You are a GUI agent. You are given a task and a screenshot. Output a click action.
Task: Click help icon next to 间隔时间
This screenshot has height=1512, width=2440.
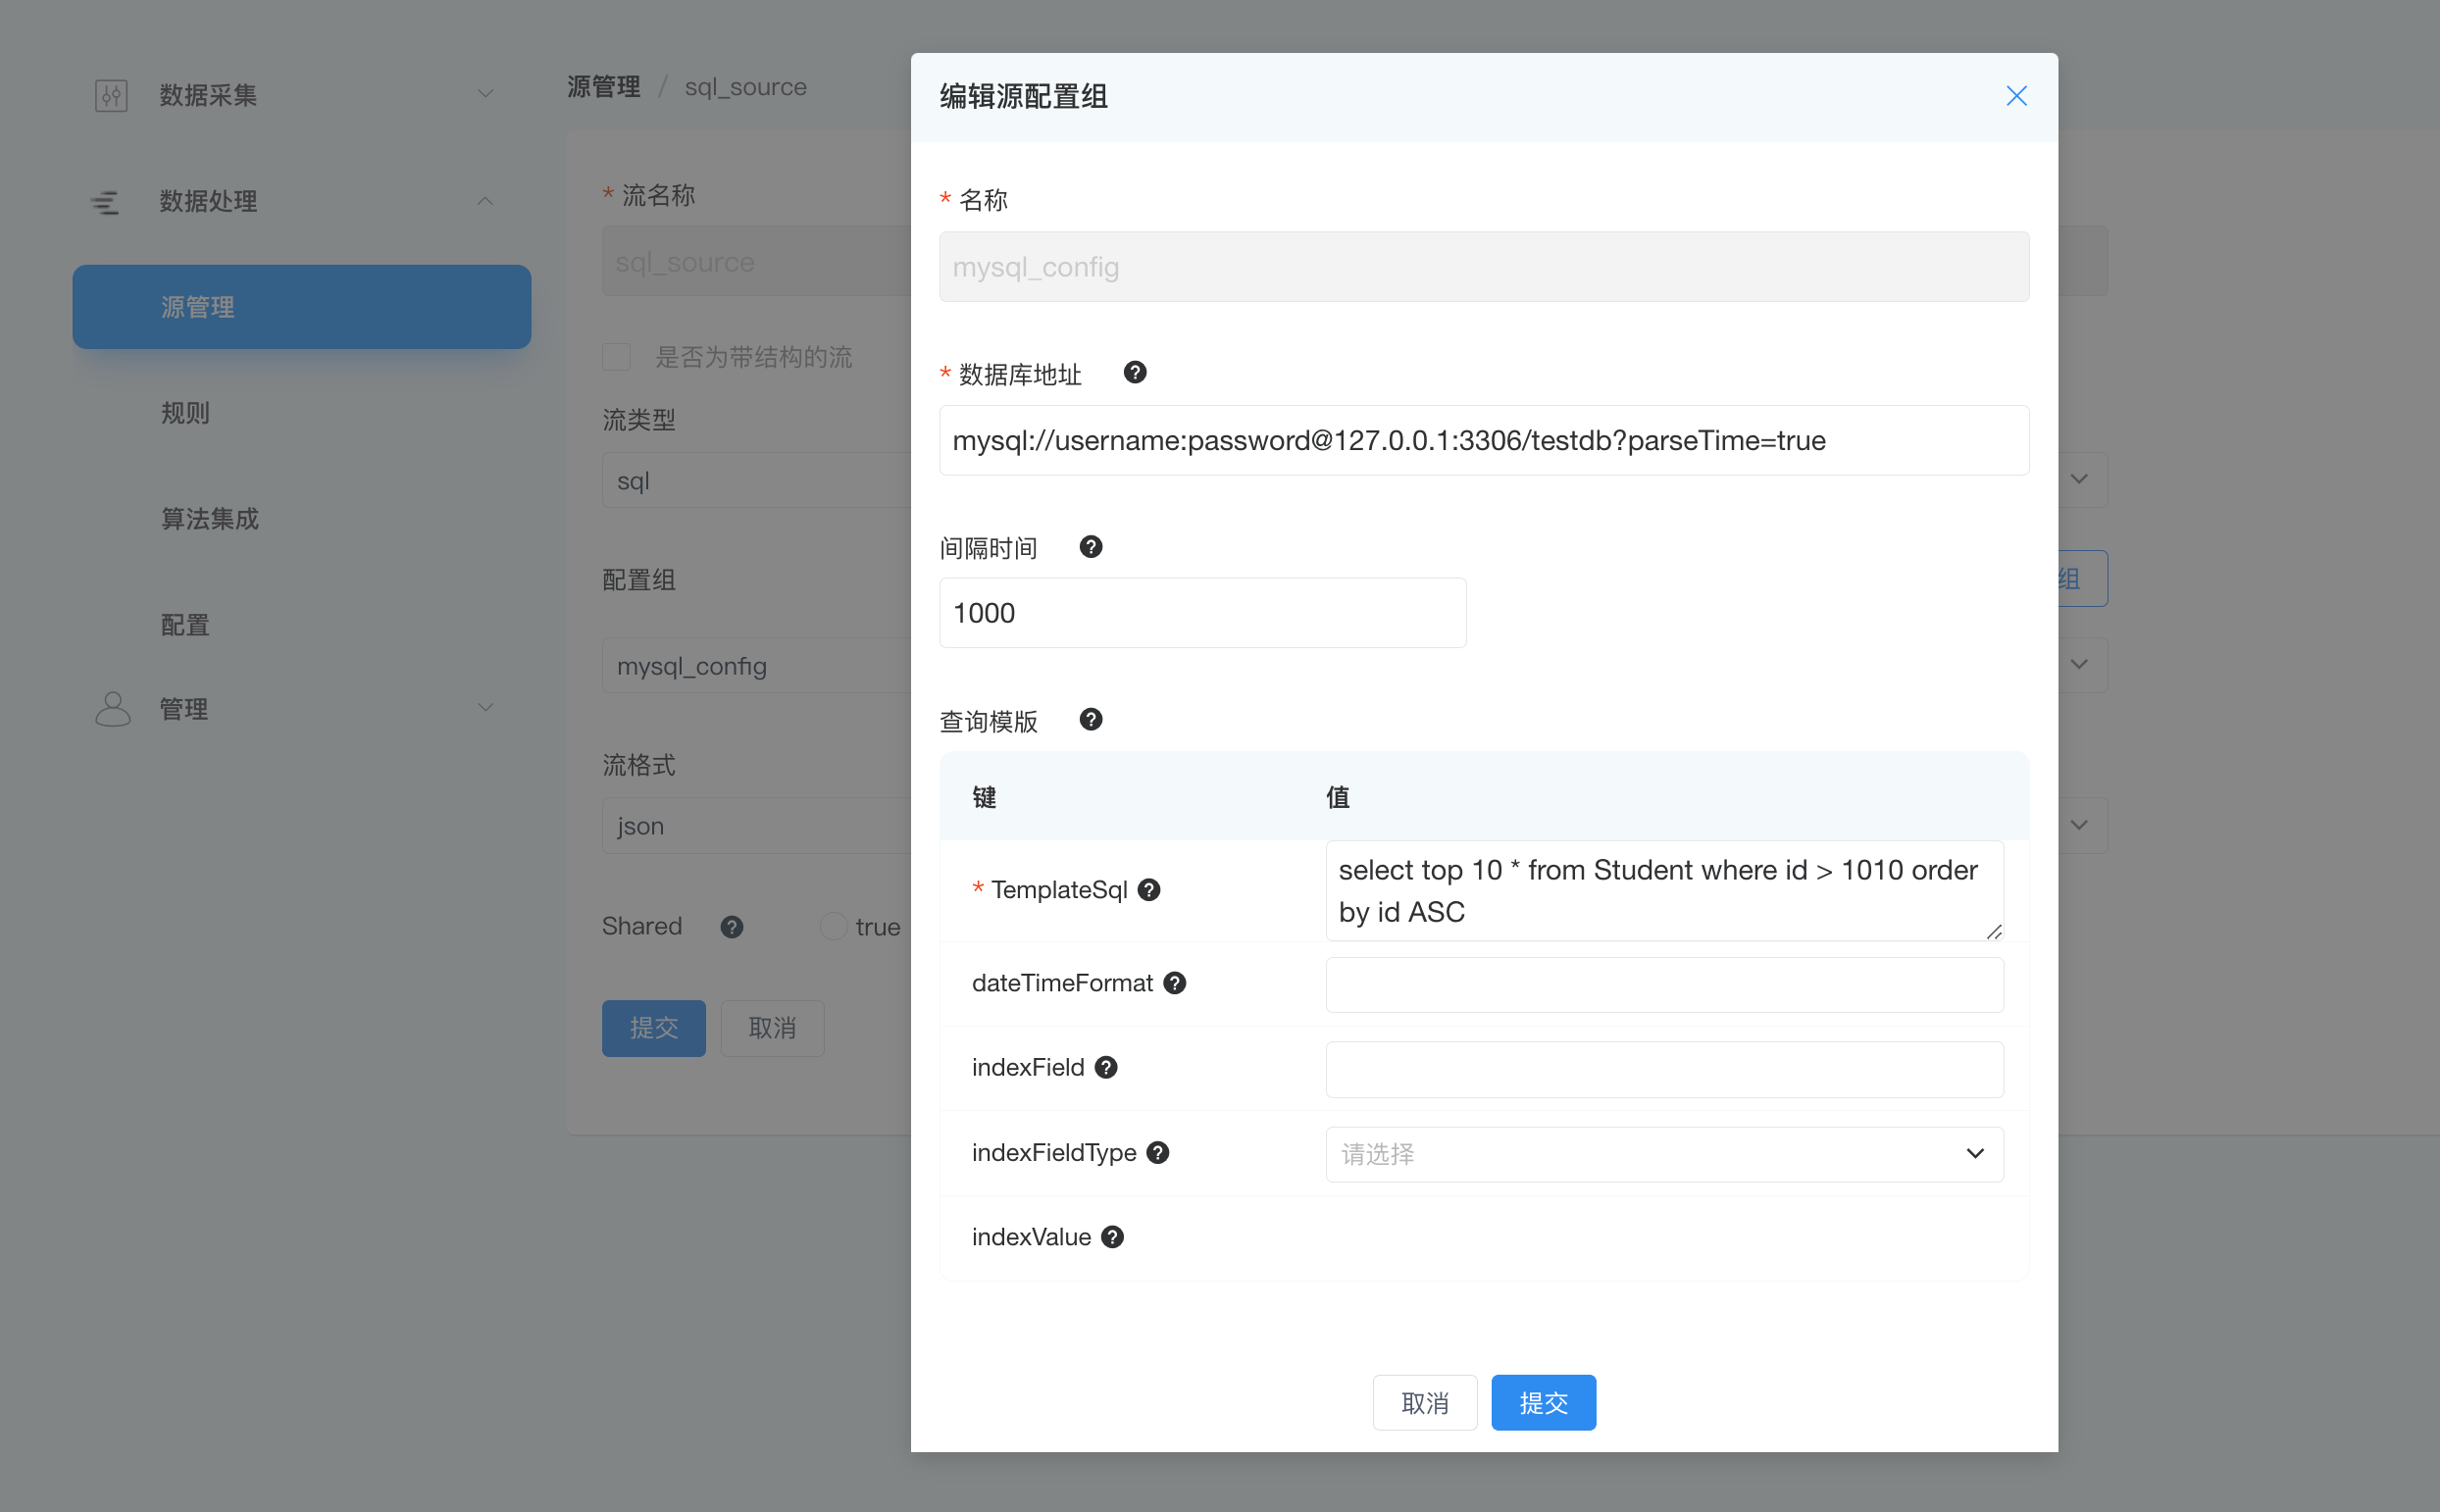[1090, 547]
